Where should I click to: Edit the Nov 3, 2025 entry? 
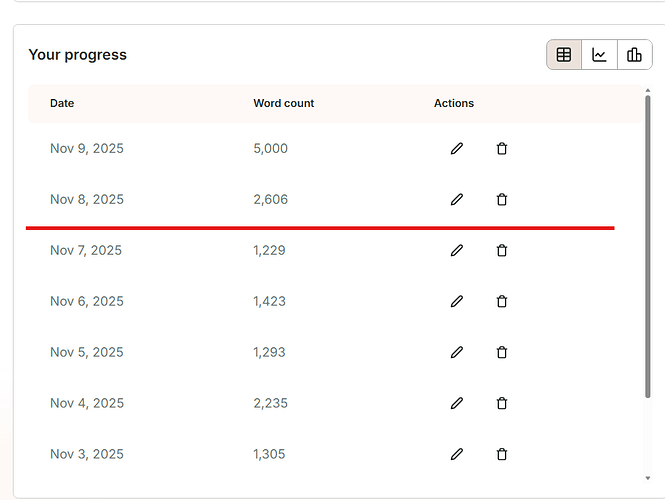tap(457, 454)
